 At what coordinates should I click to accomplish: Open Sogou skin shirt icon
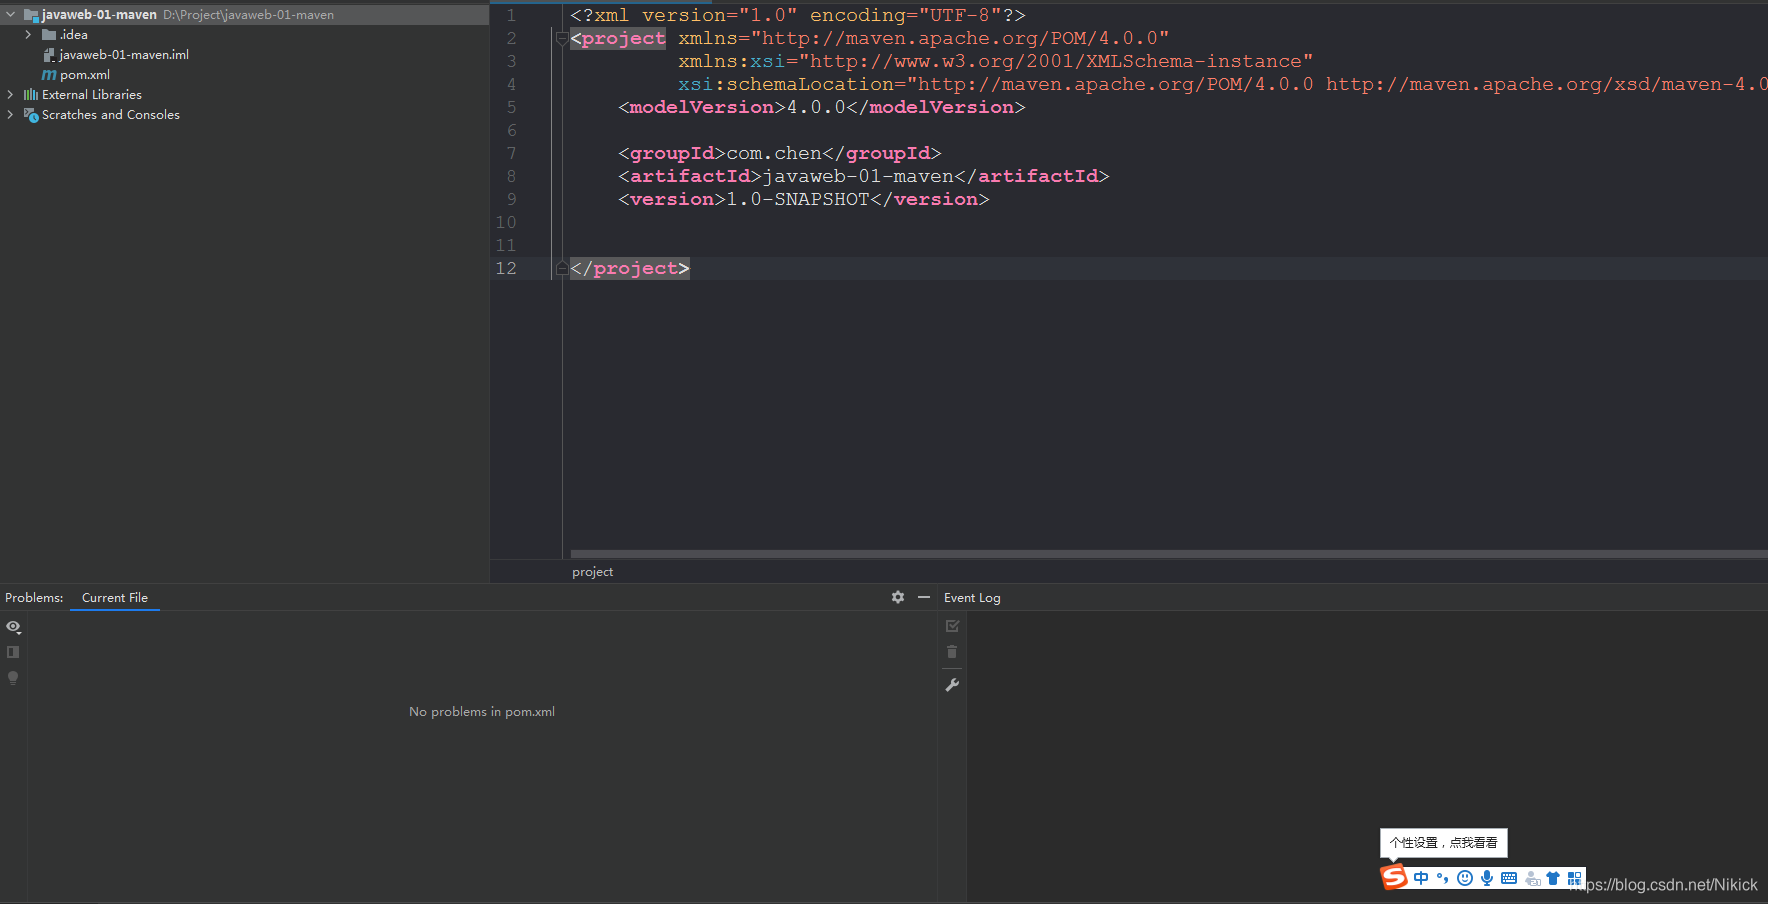pos(1553,878)
